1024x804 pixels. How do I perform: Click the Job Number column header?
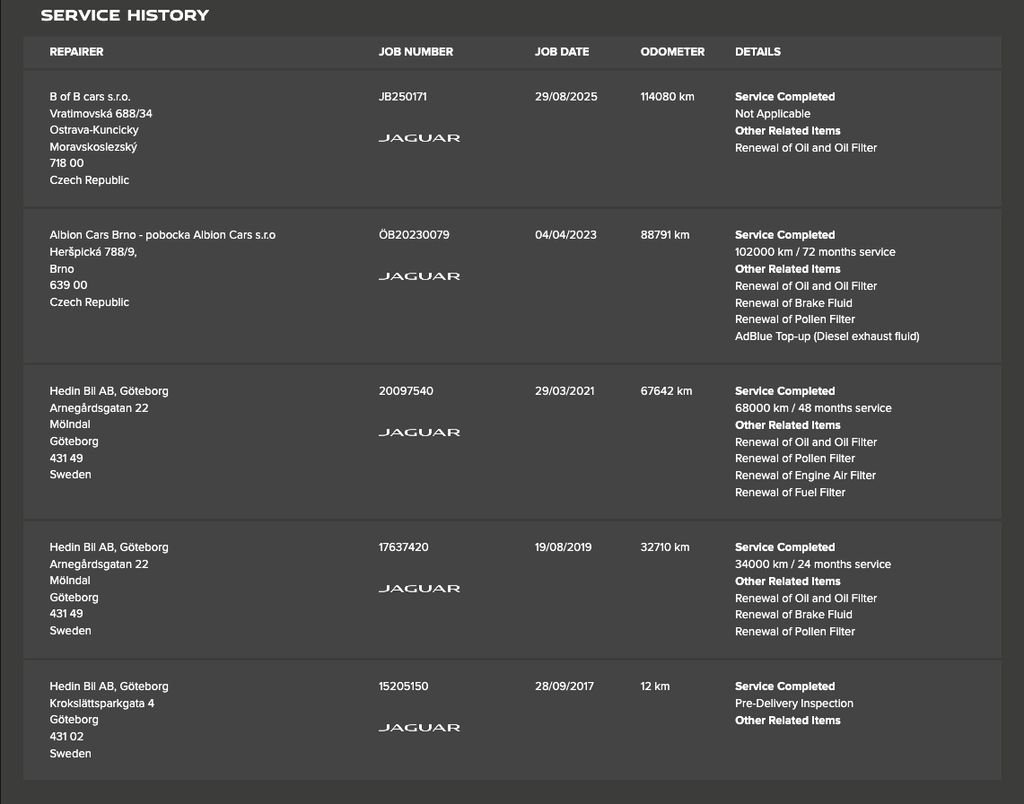[415, 52]
